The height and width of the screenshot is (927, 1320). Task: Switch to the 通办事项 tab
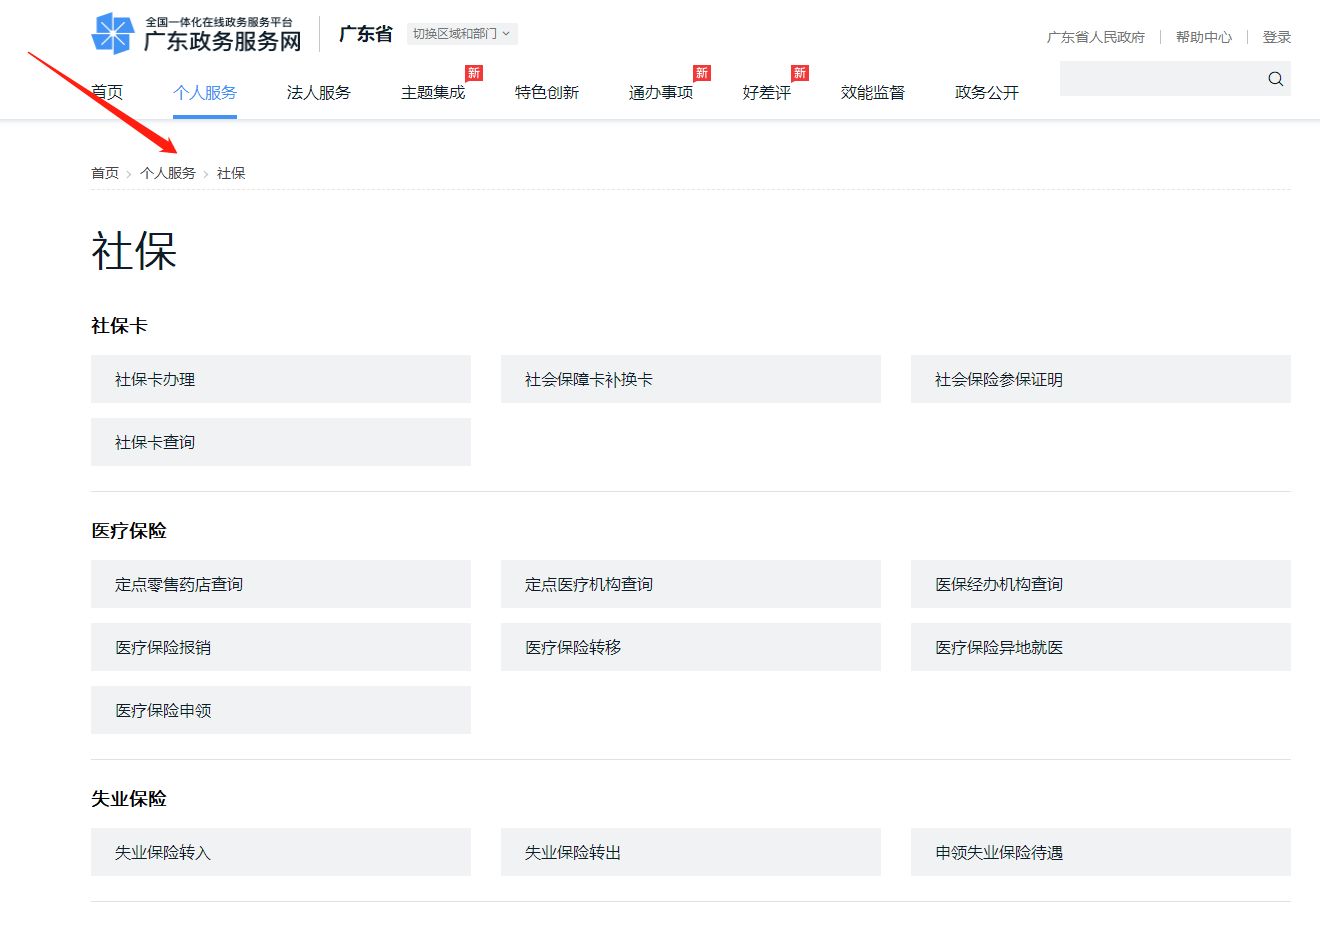[x=661, y=93]
